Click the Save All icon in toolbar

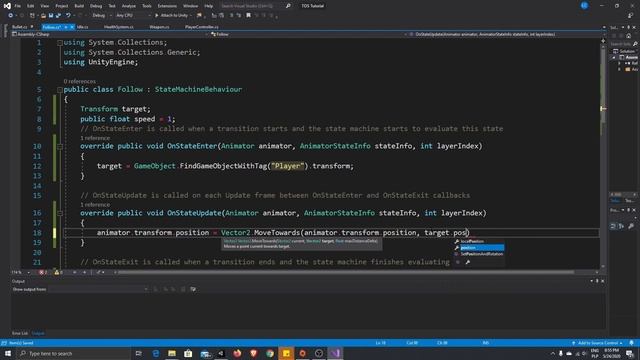[58, 16]
